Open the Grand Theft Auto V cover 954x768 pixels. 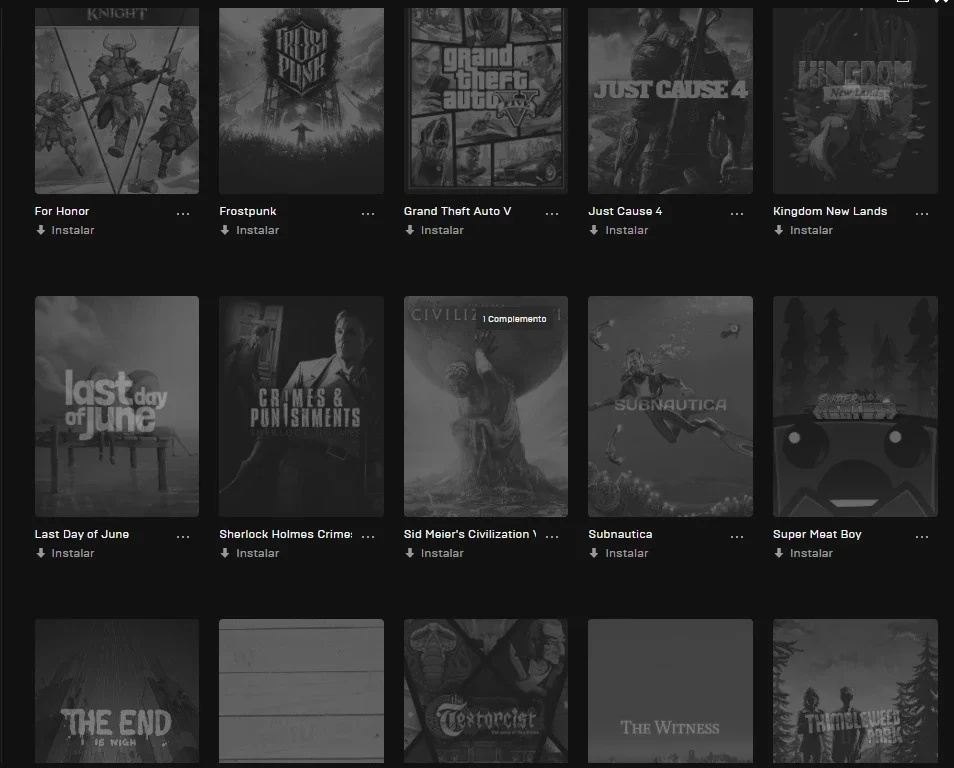tap(486, 100)
